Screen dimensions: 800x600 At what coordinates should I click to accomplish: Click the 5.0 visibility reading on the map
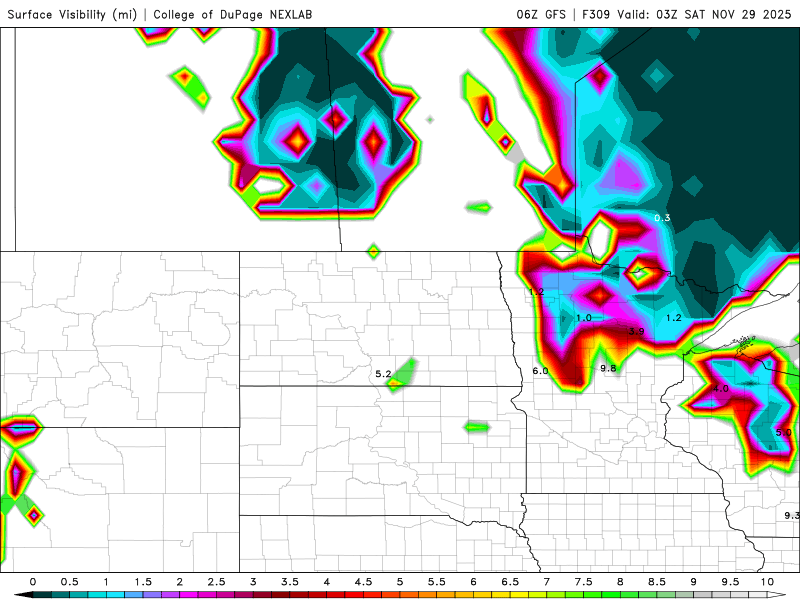[784, 433]
